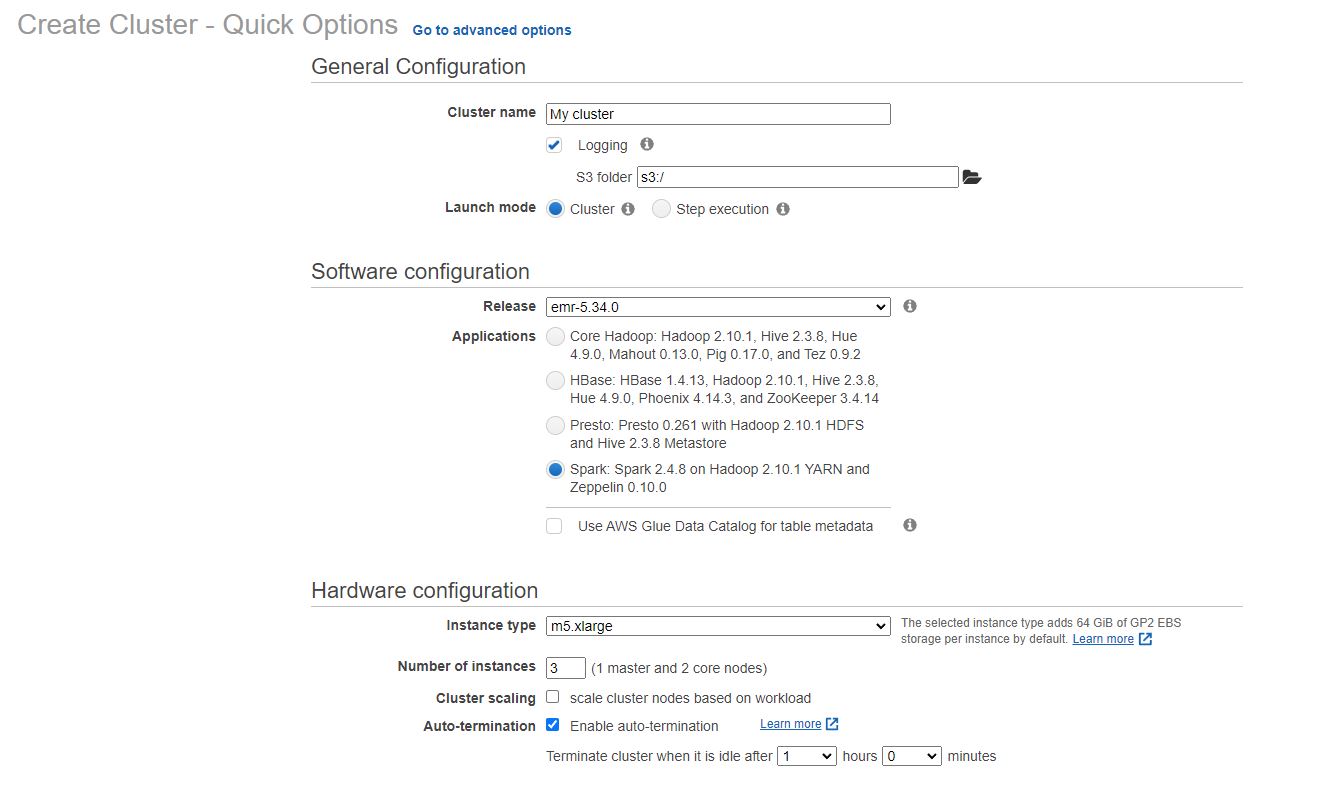Click external link icon by EBS storage note
This screenshot has height=808, width=1320.
pyautogui.click(x=1146, y=639)
